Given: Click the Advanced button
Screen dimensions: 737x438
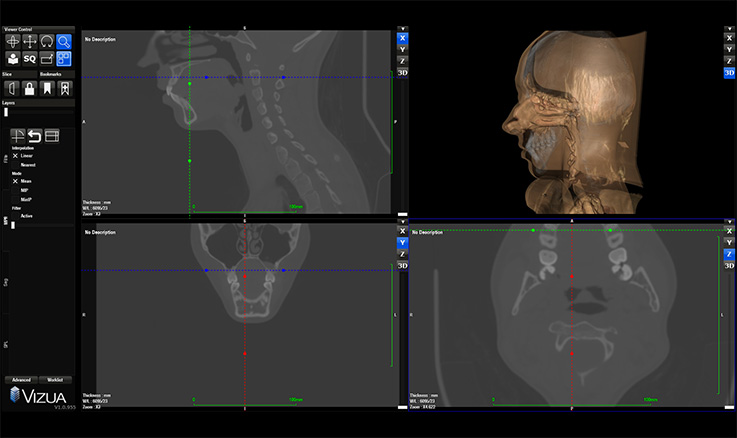Looking at the screenshot, I should point(19,380).
